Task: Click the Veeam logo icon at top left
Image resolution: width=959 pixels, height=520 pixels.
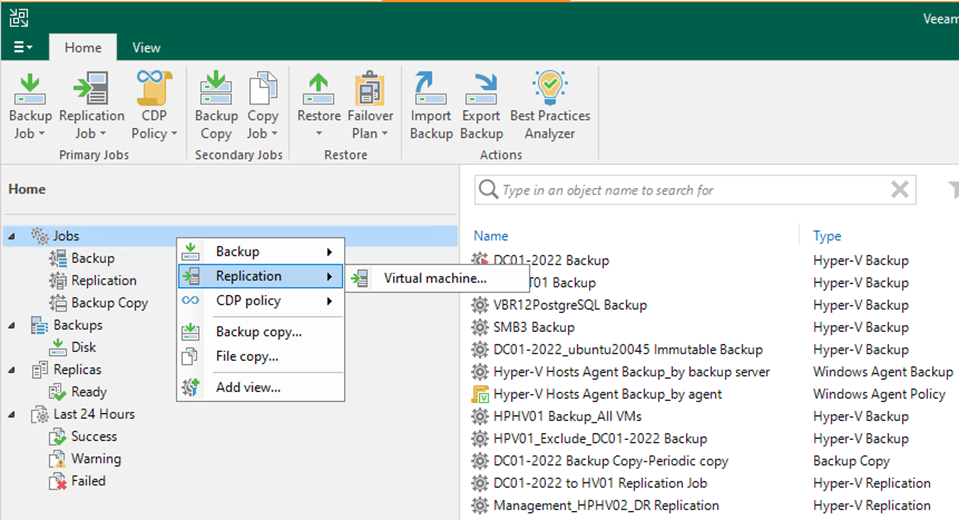Action: 18,18
